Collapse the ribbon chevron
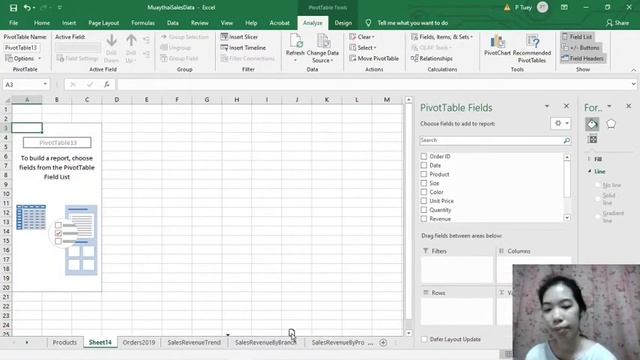This screenshot has height=360, width=640. [633, 70]
